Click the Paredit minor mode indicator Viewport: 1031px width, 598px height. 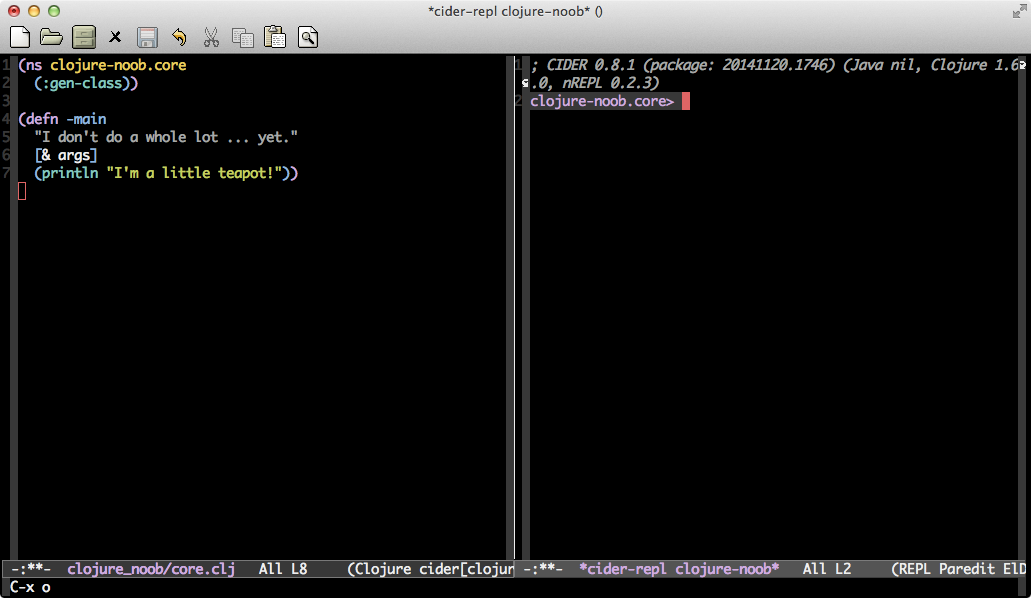point(968,569)
